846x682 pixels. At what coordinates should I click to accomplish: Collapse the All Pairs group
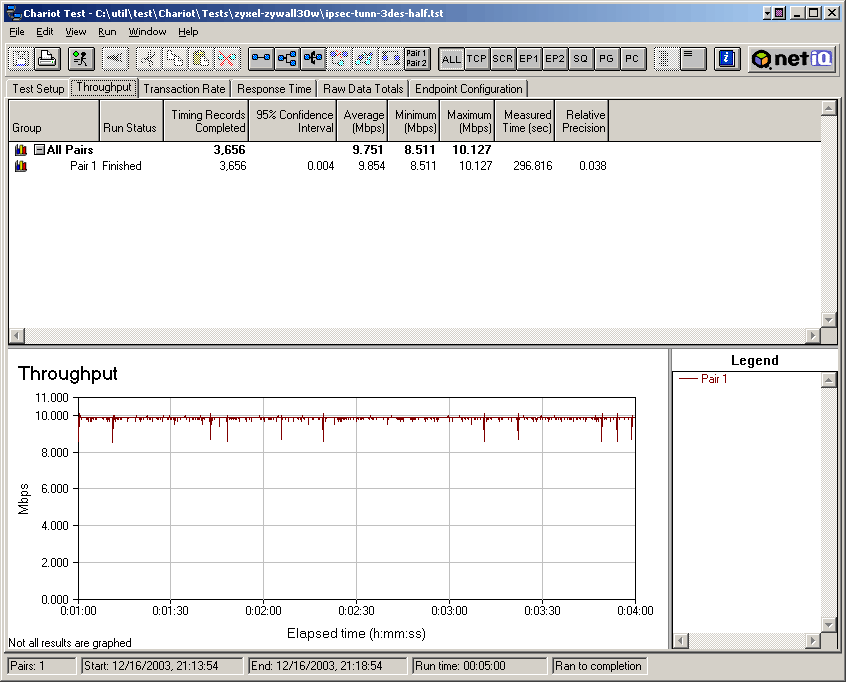pyautogui.click(x=39, y=150)
